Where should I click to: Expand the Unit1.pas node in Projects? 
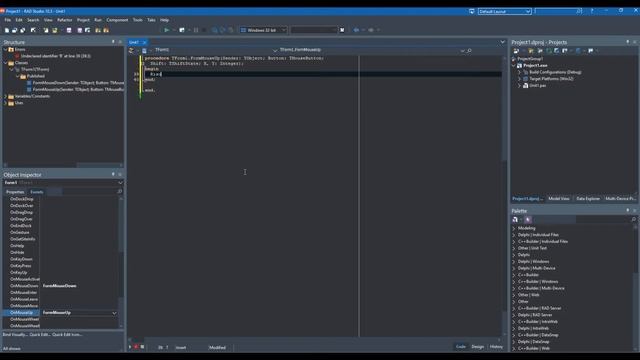pyautogui.click(x=519, y=86)
